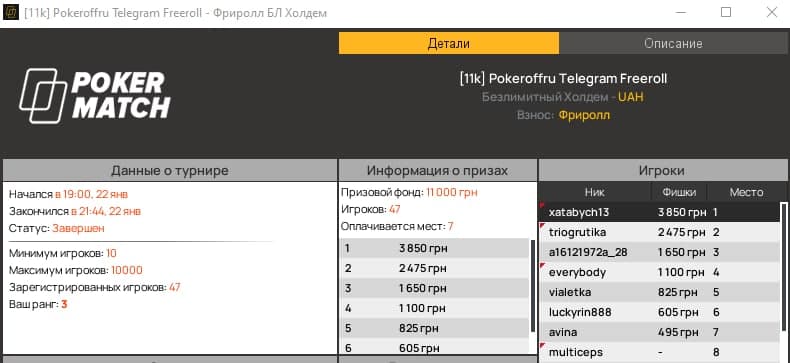
Task: Click the prize list scrollbar
Action: pyautogui.click(x=533, y=286)
